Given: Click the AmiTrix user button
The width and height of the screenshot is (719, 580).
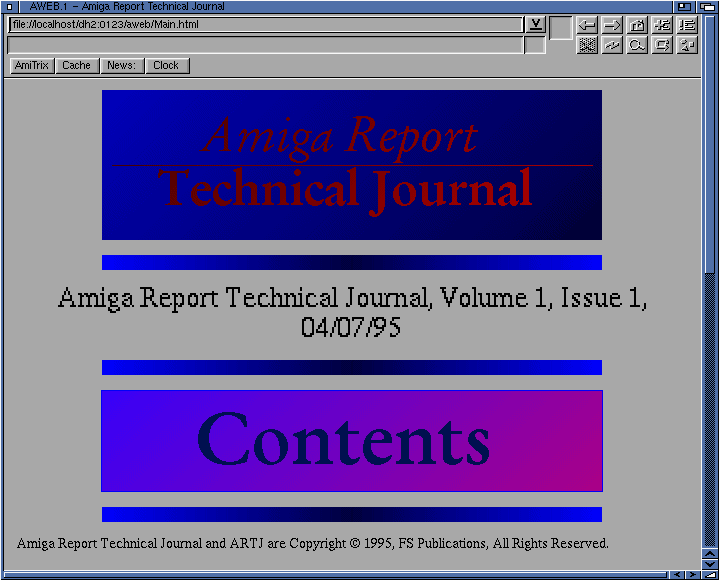Looking at the screenshot, I should click(32, 66).
